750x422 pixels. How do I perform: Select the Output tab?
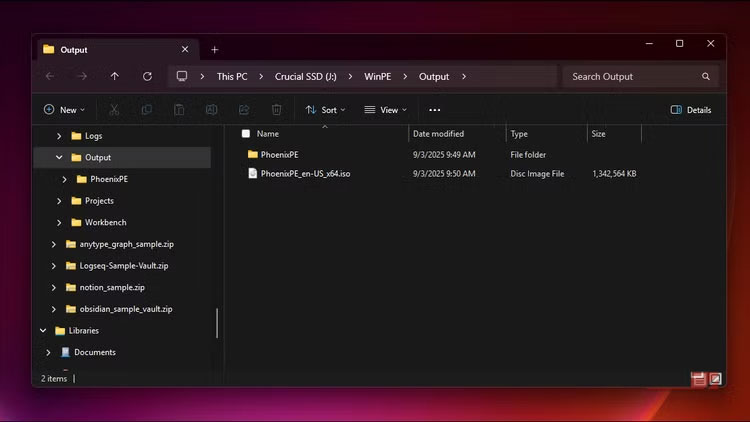pyautogui.click(x=117, y=49)
